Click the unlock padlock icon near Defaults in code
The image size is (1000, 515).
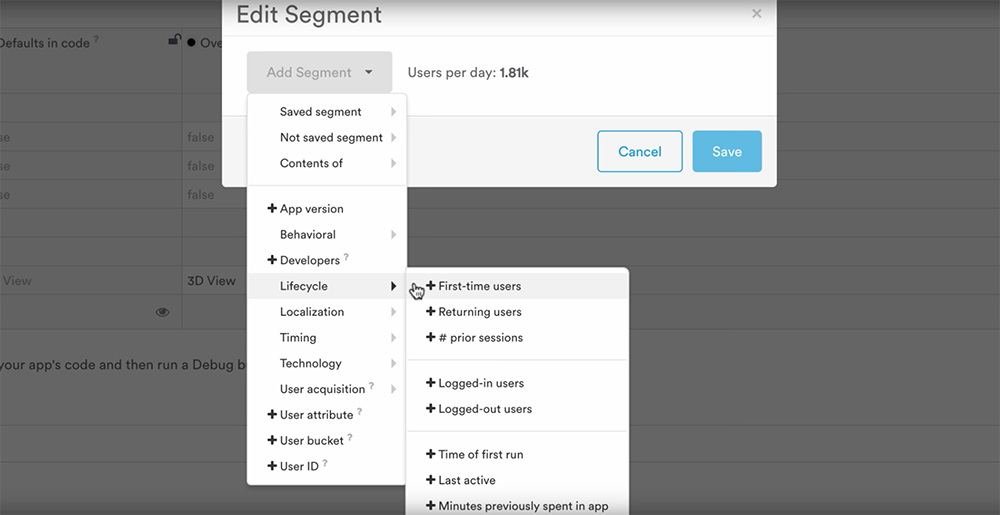[174, 40]
